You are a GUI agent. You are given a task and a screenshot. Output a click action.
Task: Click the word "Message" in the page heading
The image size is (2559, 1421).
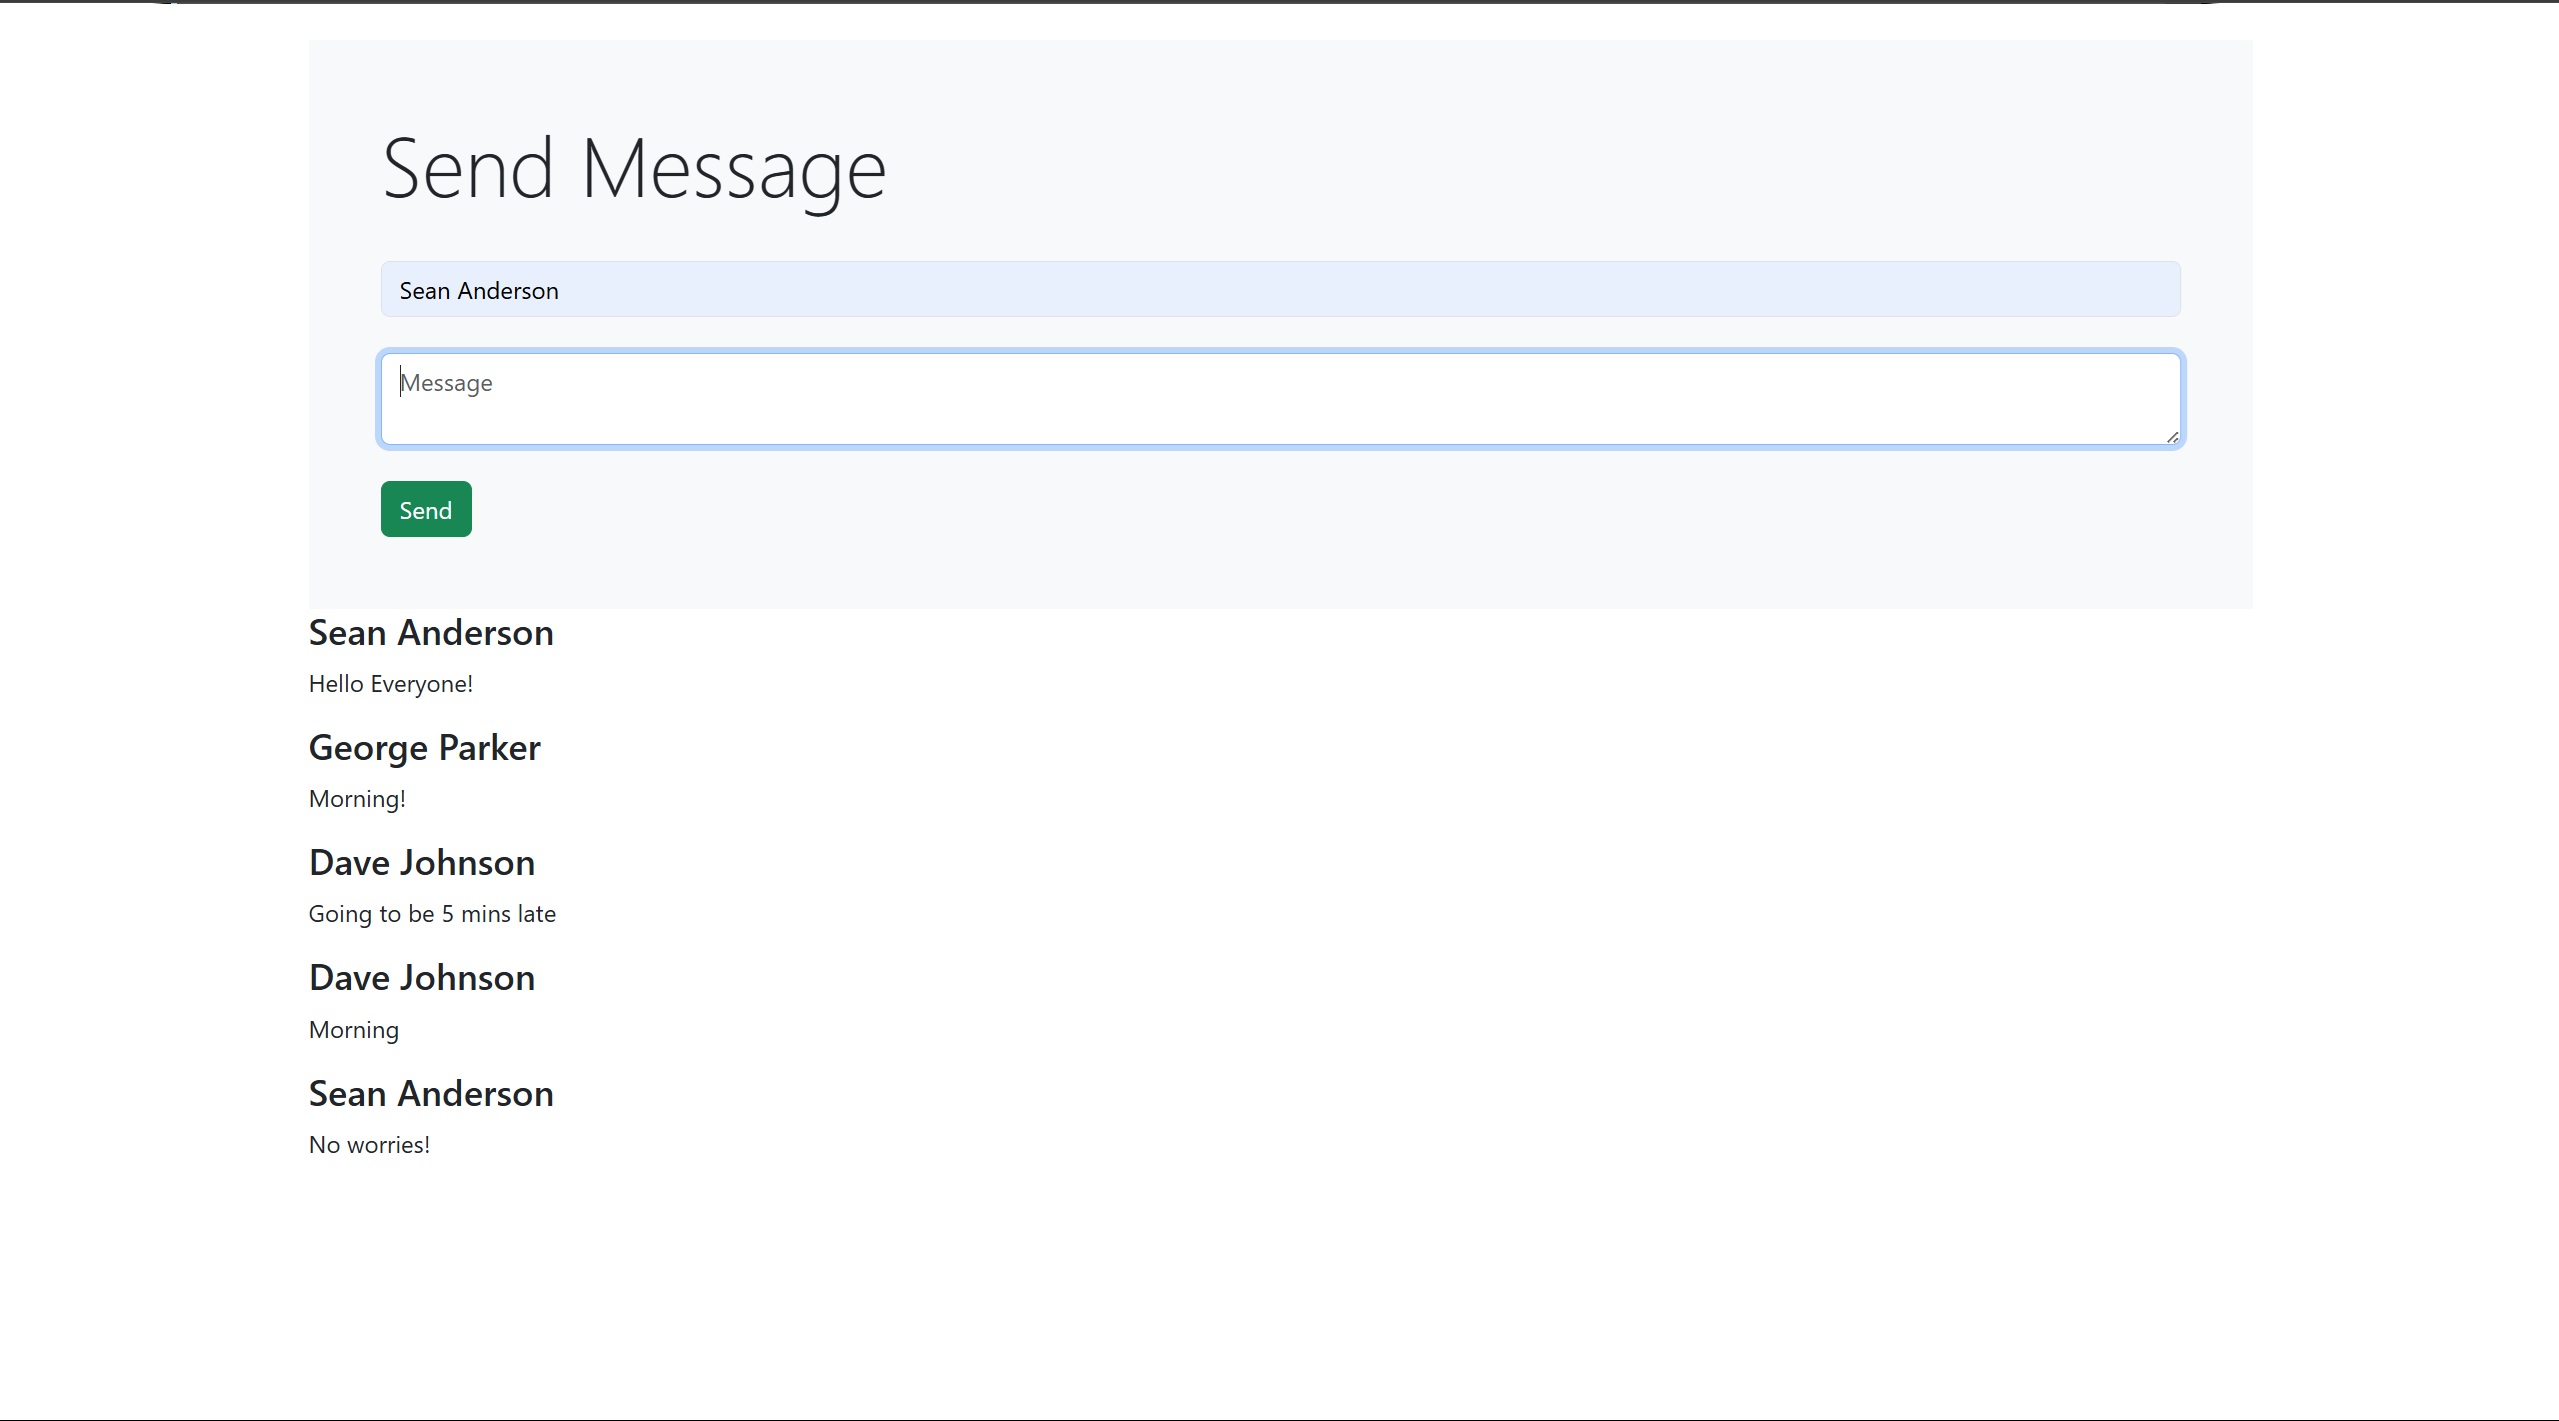pos(733,169)
